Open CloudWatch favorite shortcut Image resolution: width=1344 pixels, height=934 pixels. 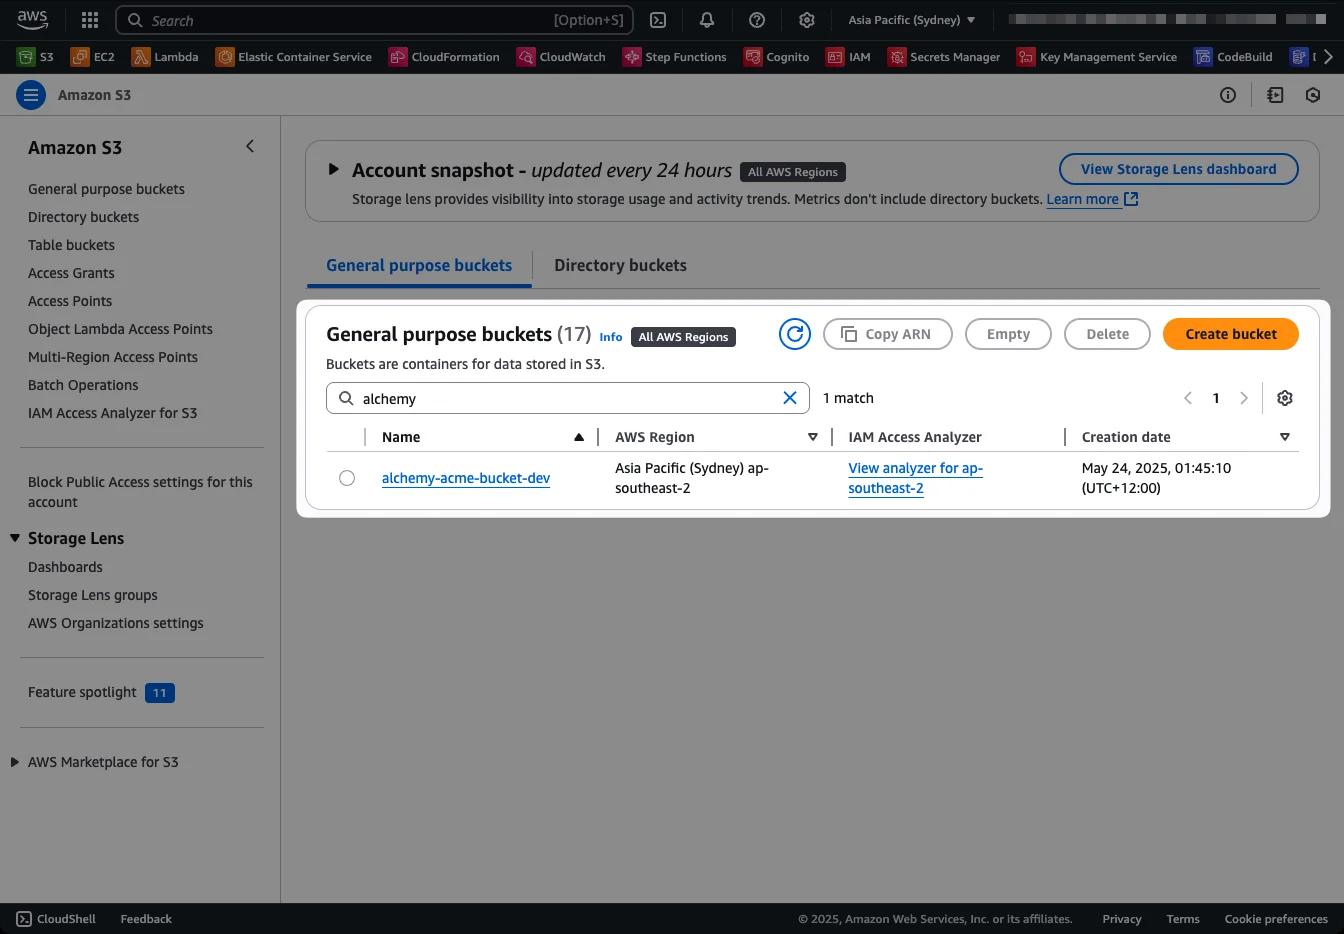click(x=561, y=57)
